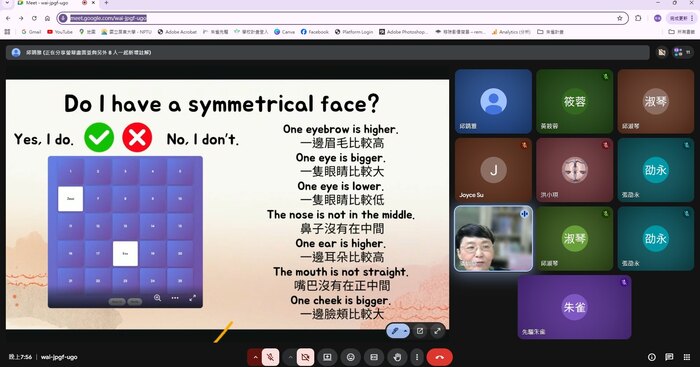700x367 pixels.
Task: Maximize the embedded grid activity
Action: coord(192,298)
